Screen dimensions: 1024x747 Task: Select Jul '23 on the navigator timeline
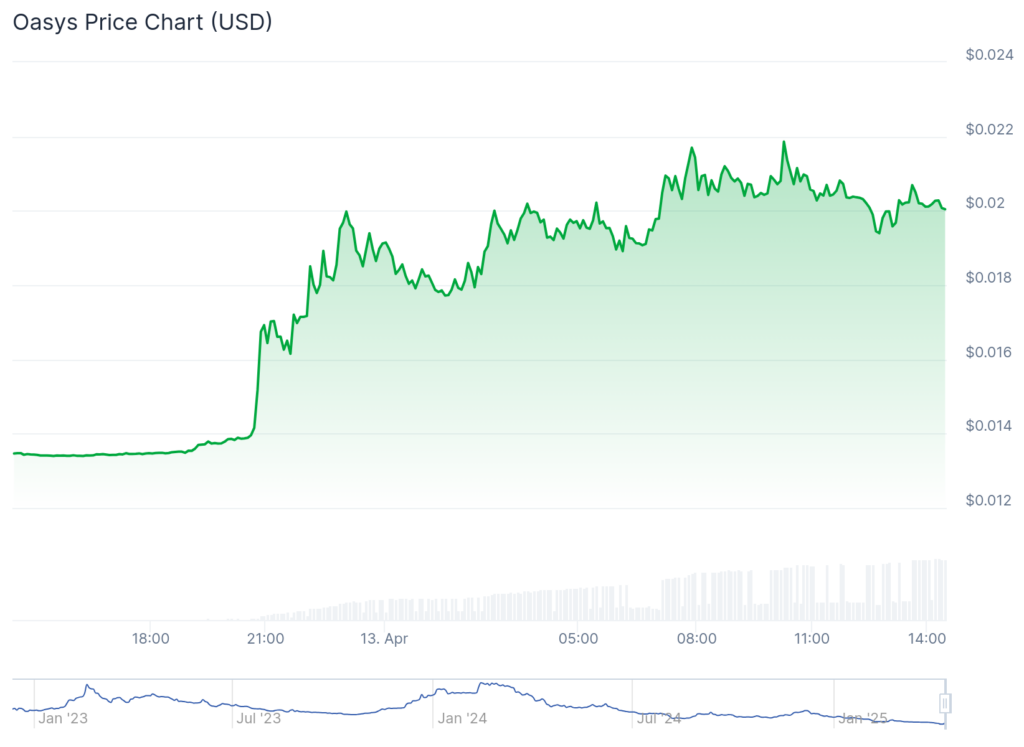[259, 718]
